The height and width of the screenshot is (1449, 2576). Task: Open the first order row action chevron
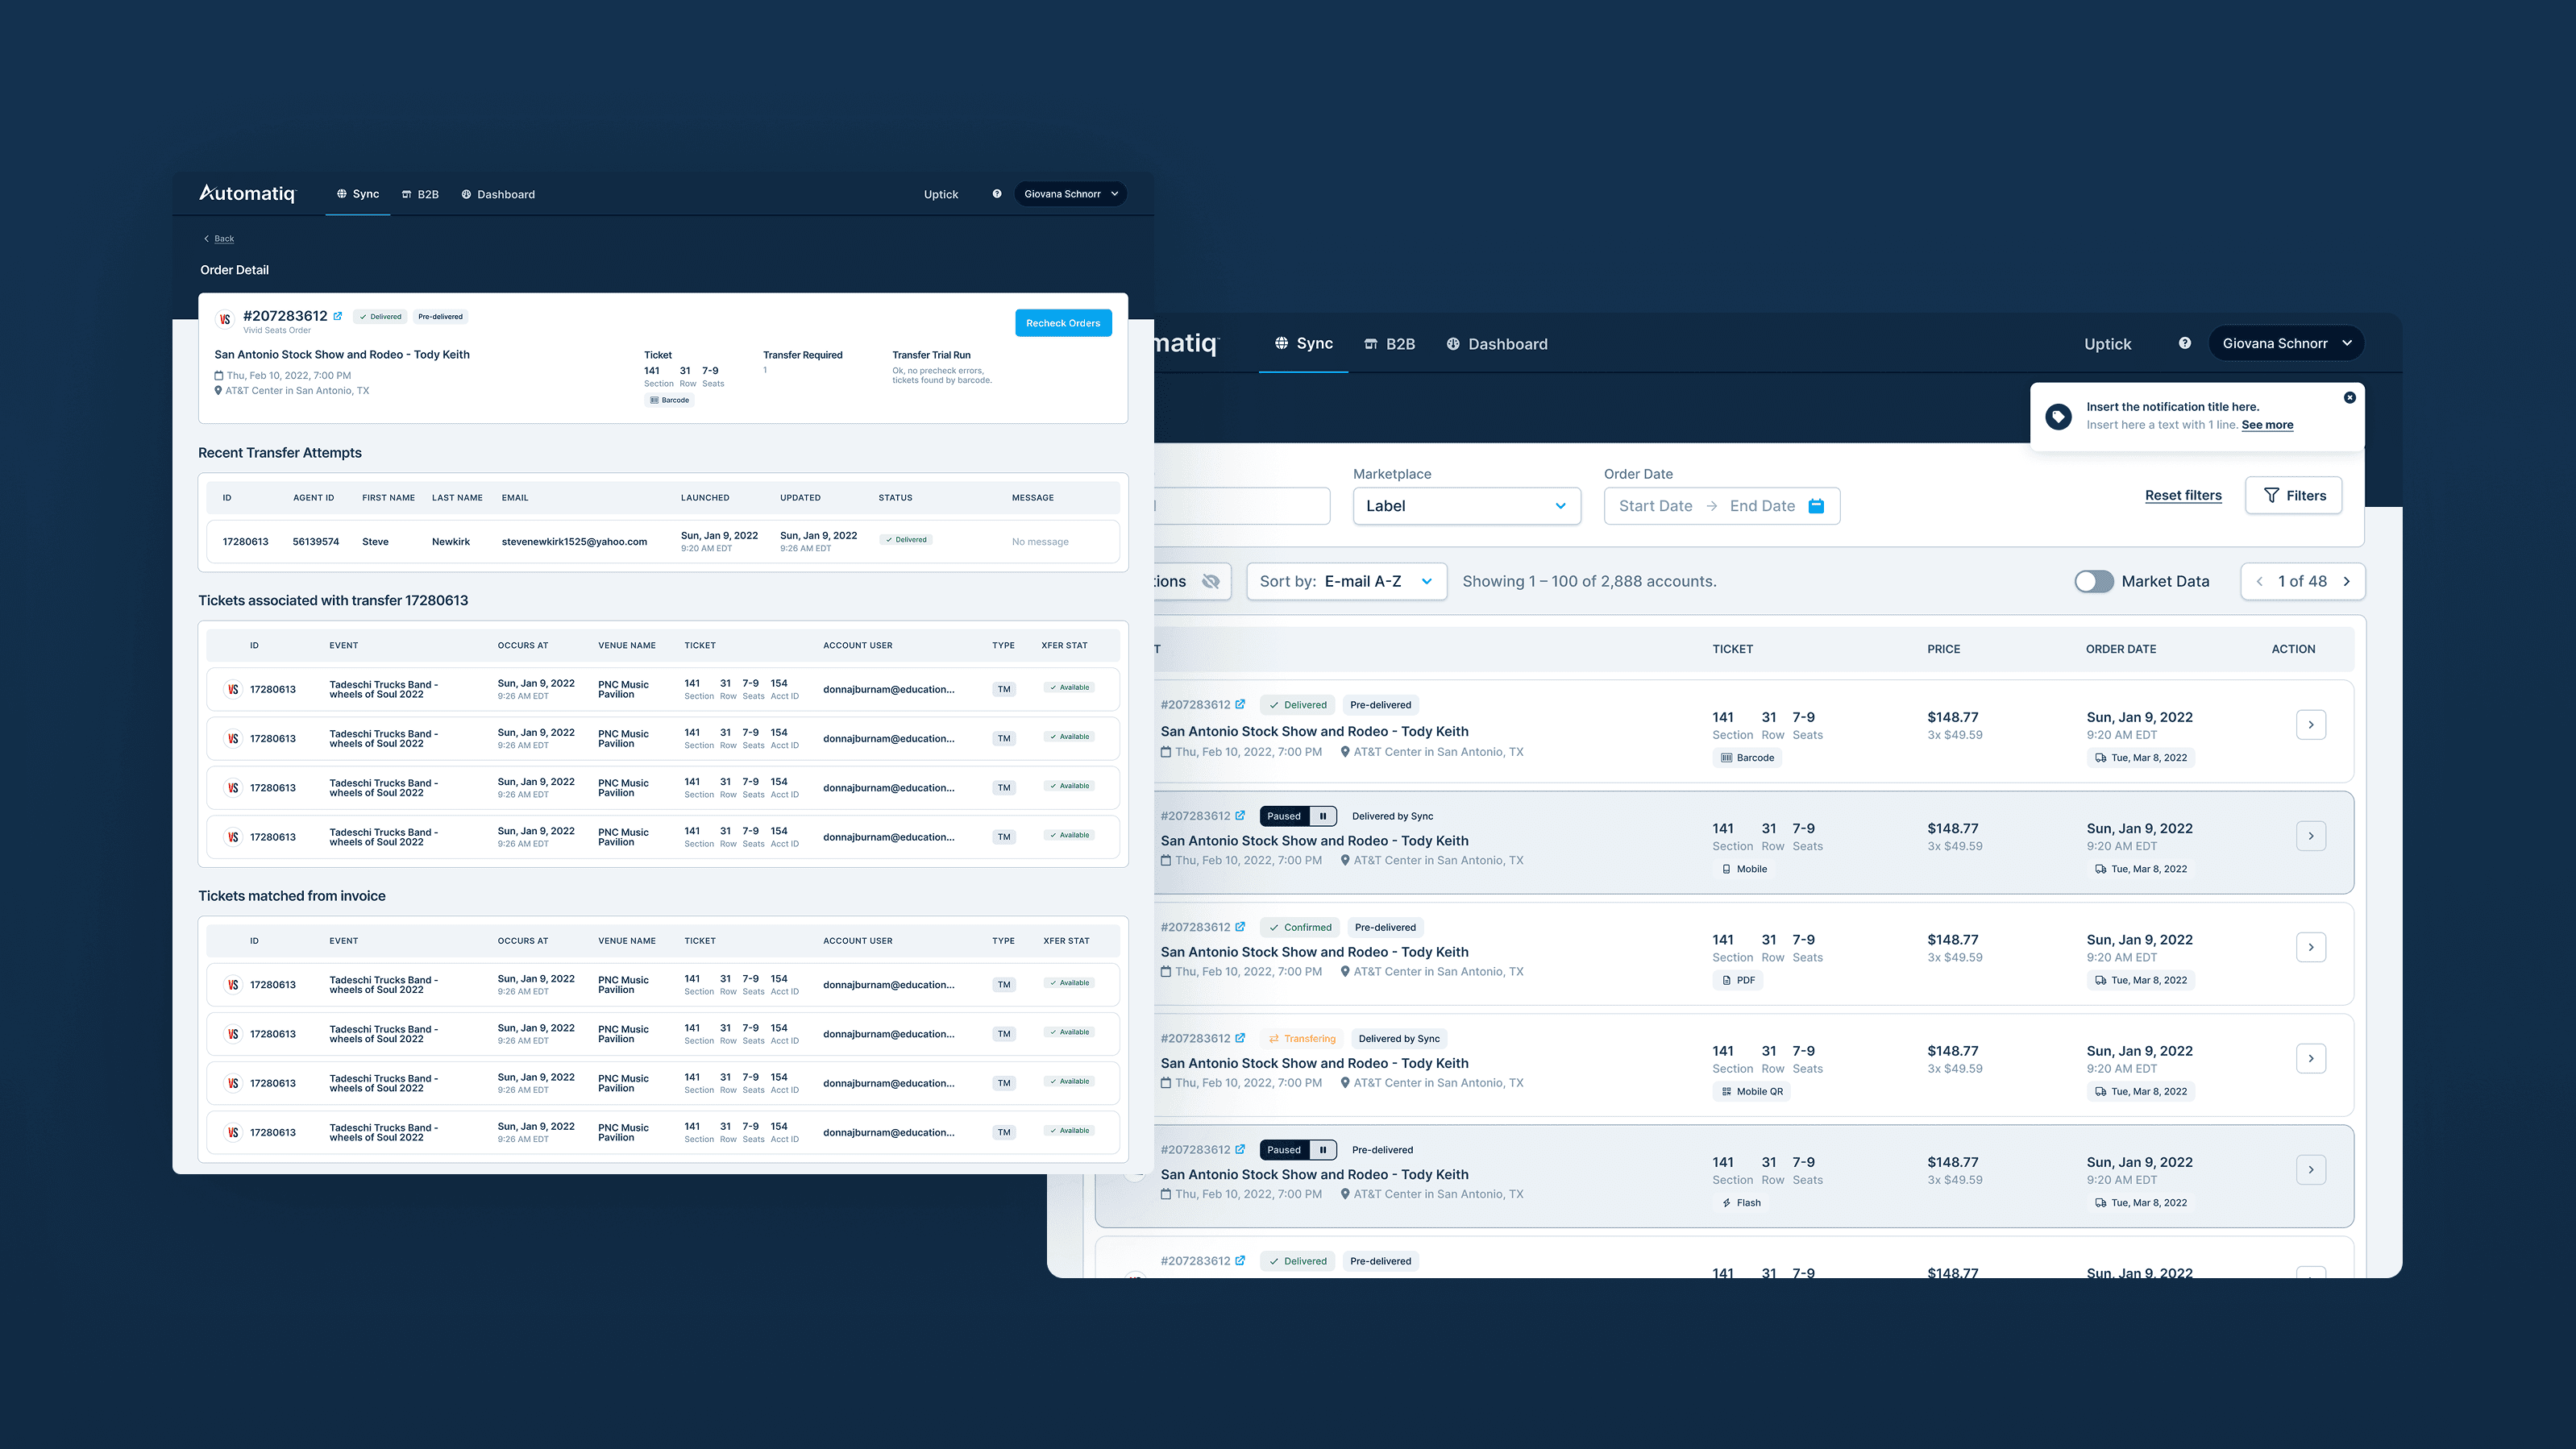click(x=2310, y=724)
